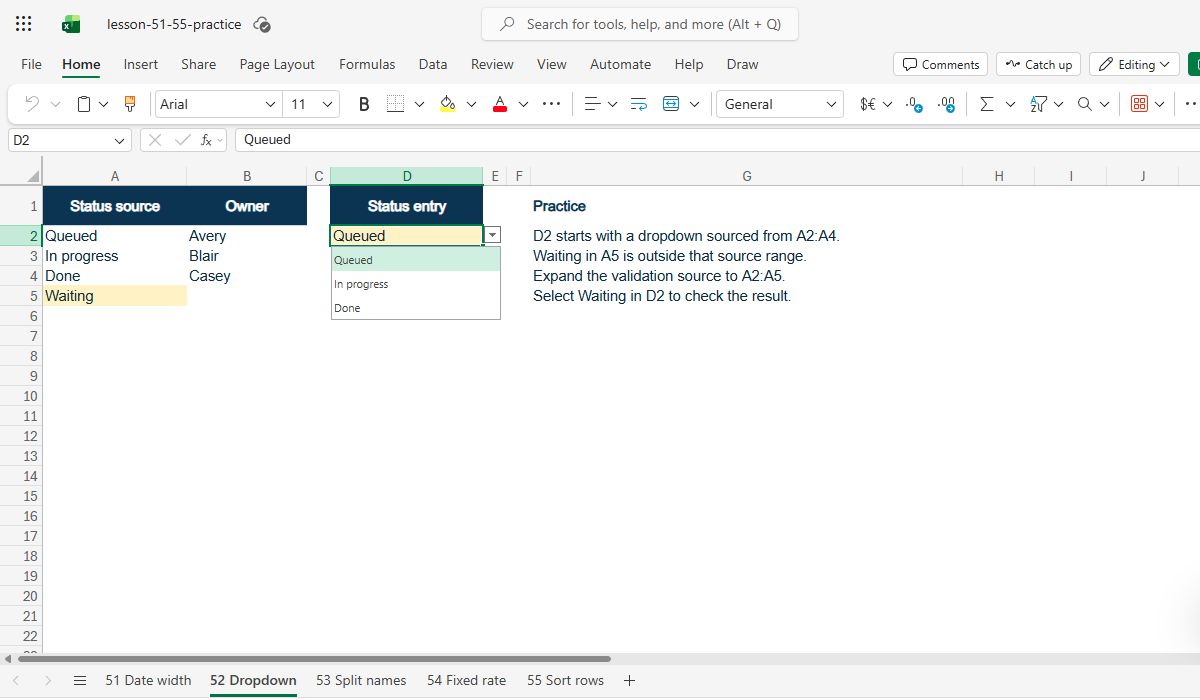1200x700 pixels.
Task: Apply cell borders icon
Action: point(395,104)
